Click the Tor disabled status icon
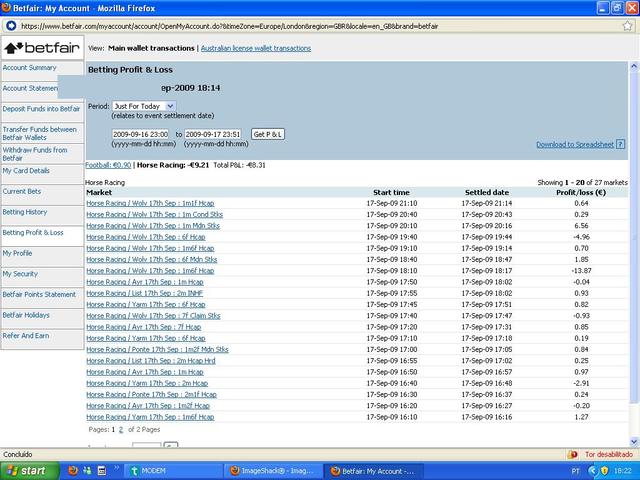This screenshot has height=480, width=640. click(572, 454)
